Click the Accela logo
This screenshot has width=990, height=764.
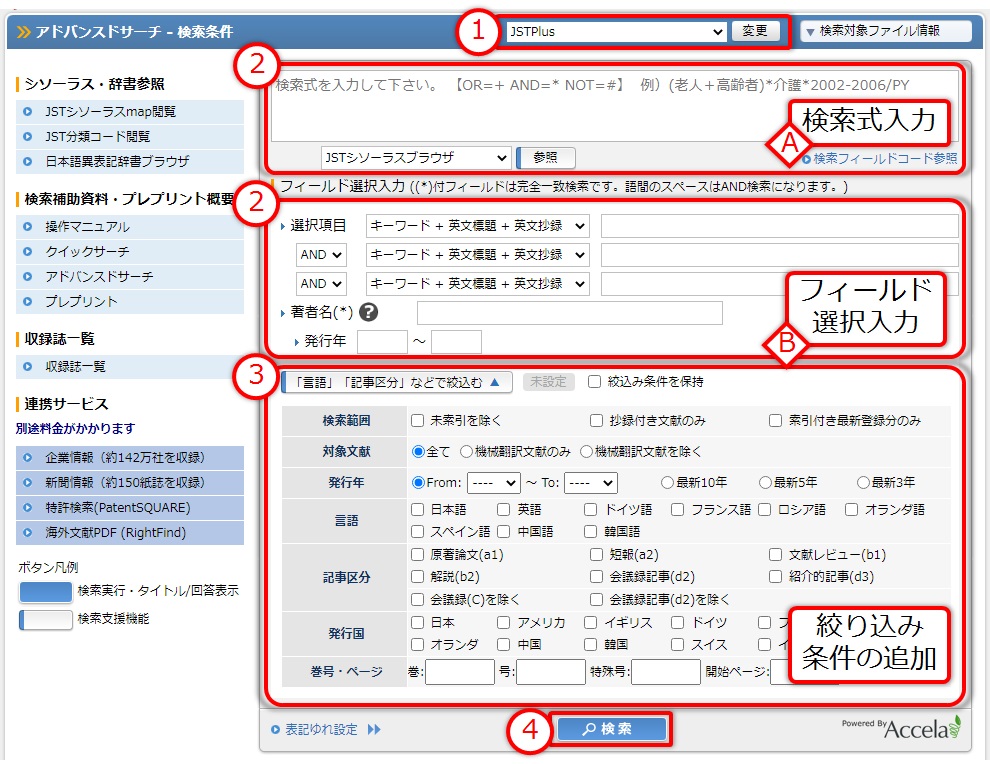pos(920,728)
